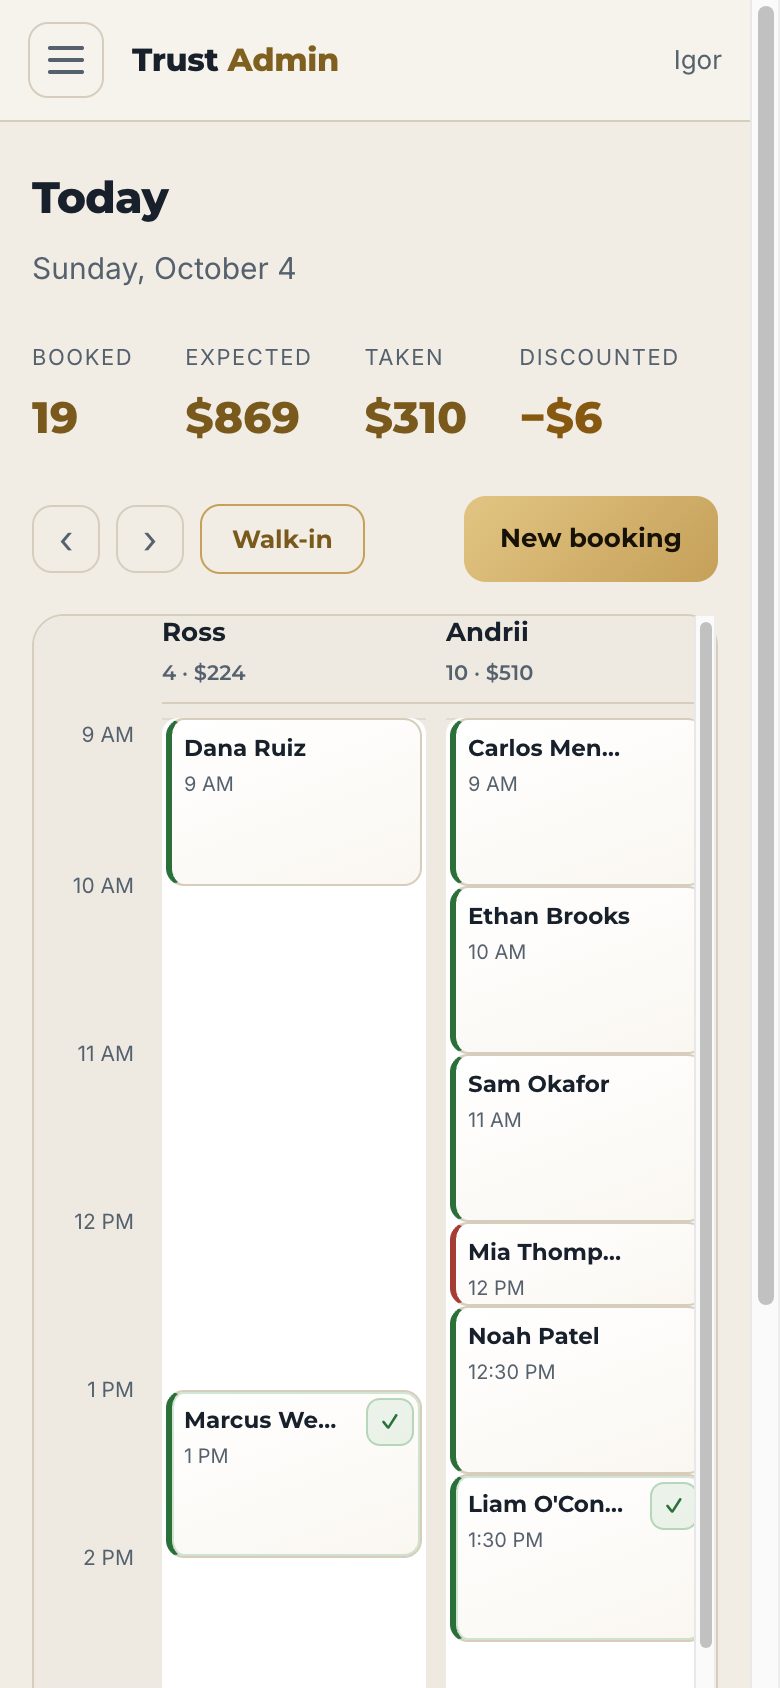The image size is (780, 1688).
Task: Create a New booking
Action: 591,539
